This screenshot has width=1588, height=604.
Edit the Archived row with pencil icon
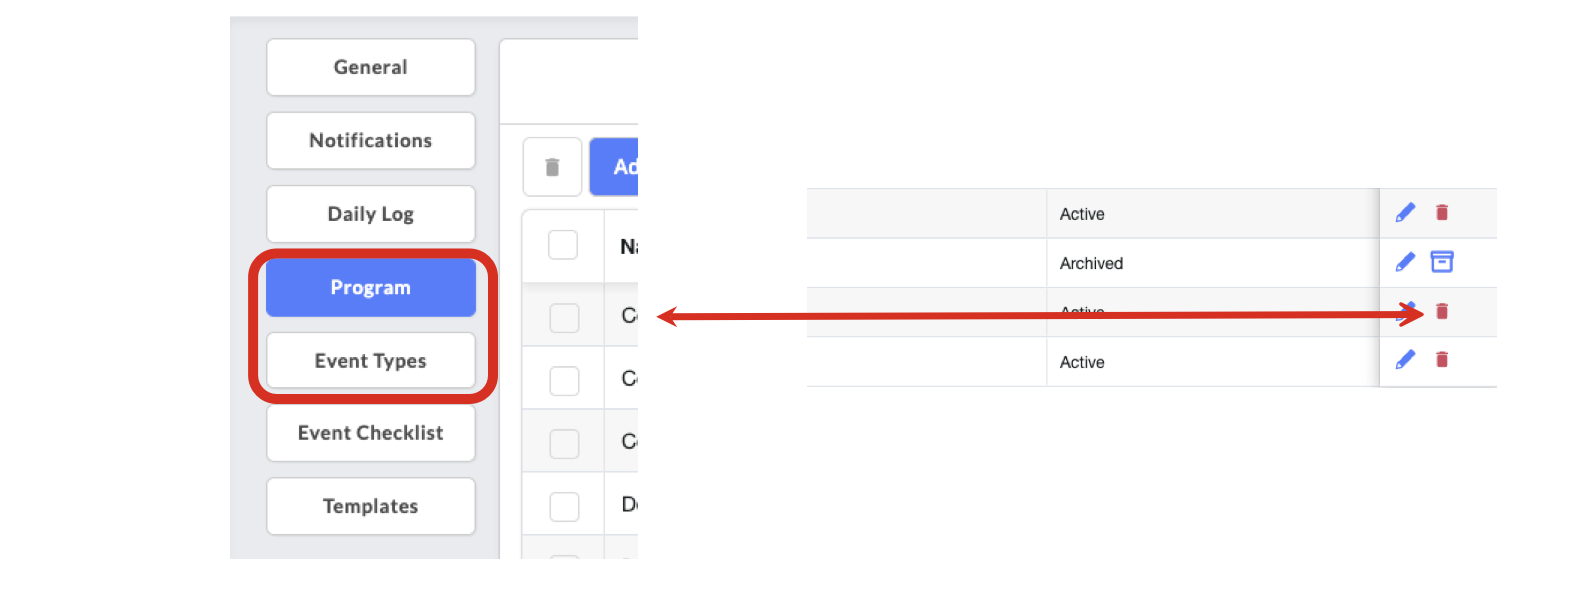pos(1405,262)
